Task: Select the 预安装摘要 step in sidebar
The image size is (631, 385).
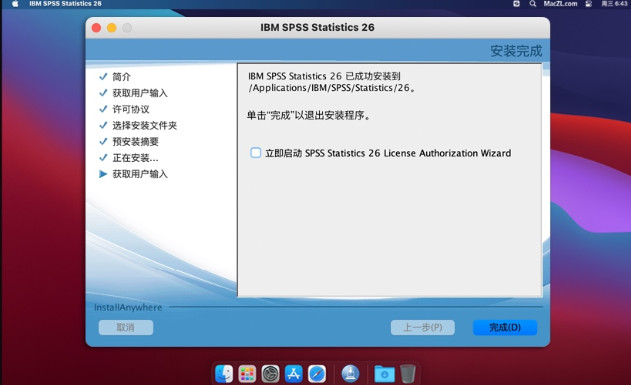Action: 135,142
